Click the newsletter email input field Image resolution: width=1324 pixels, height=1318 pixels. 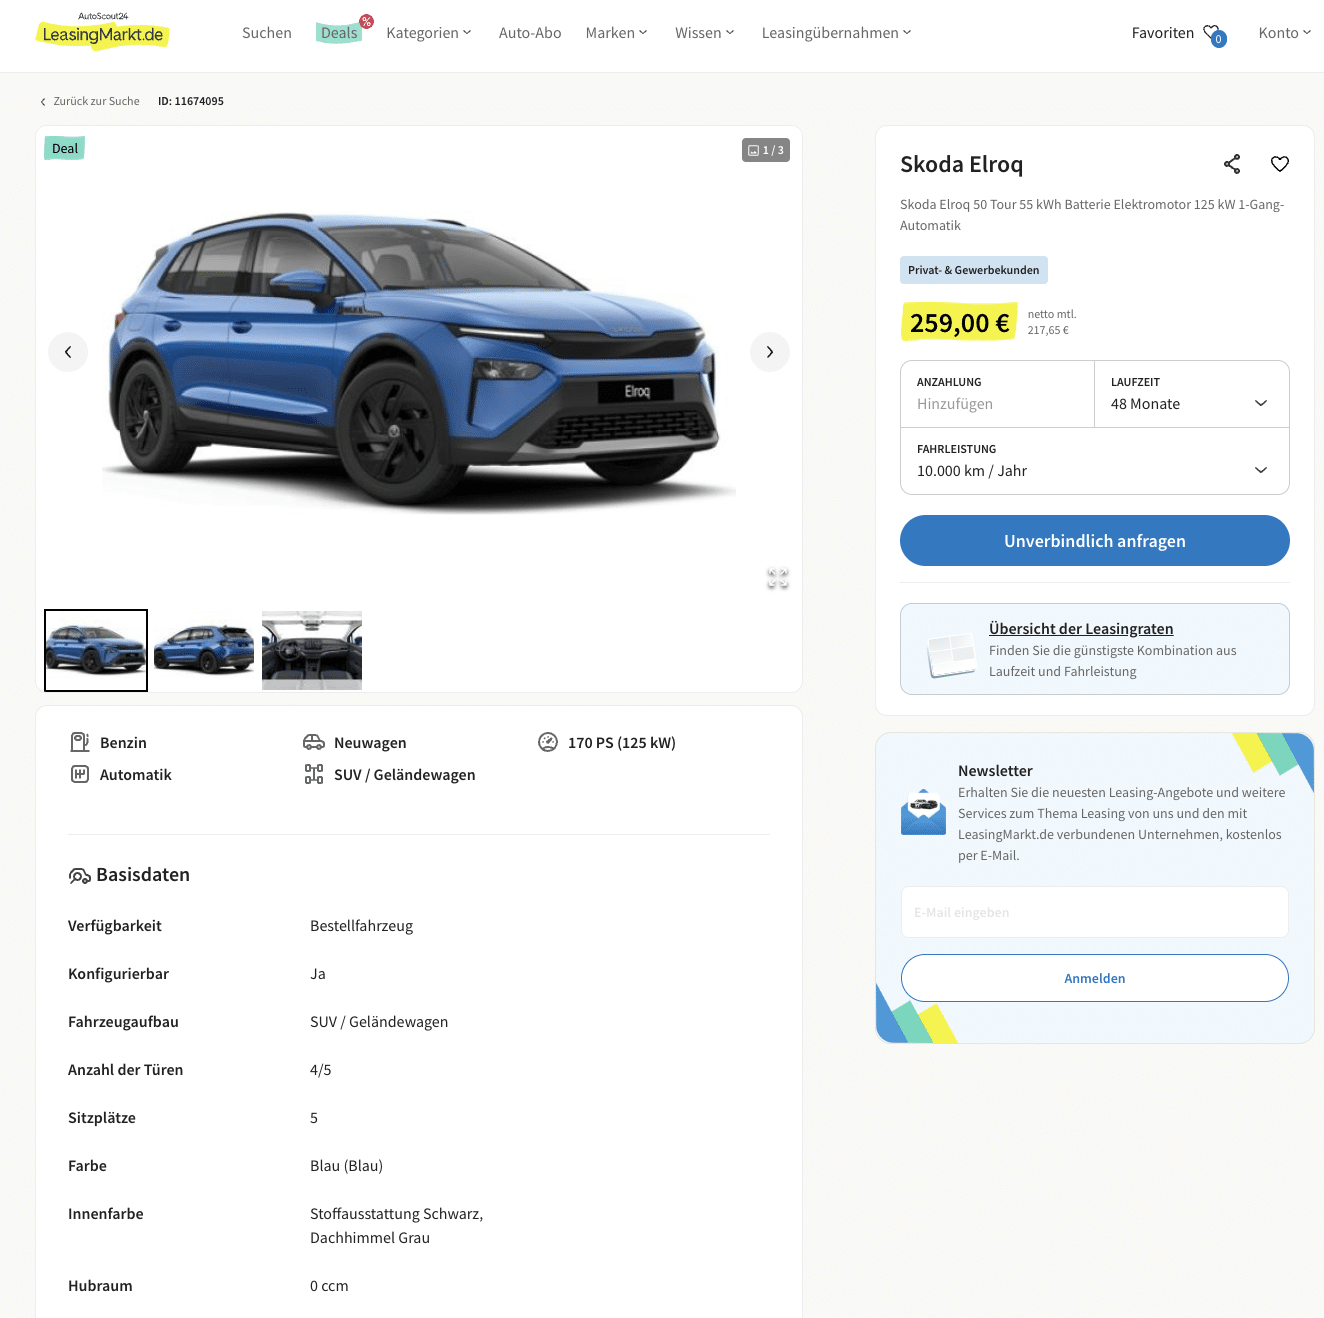tap(1095, 912)
